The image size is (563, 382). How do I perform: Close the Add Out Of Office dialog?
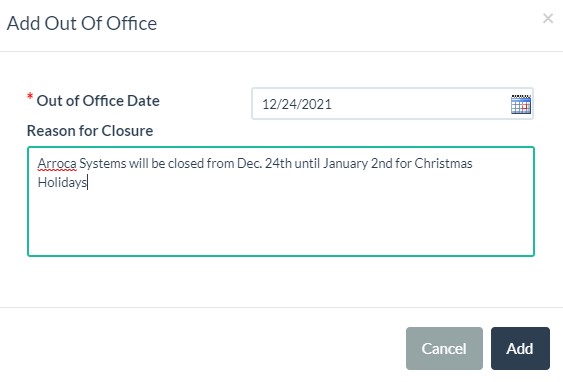[x=548, y=18]
